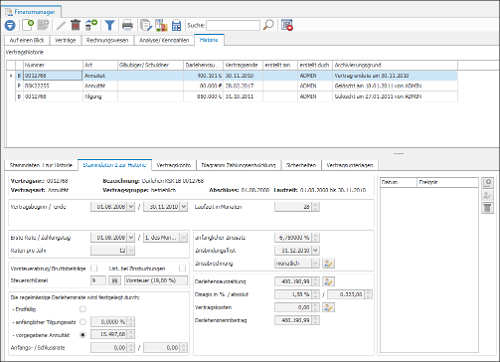
Task: Switch to the Rechnungswesen tab
Action: [107, 40]
